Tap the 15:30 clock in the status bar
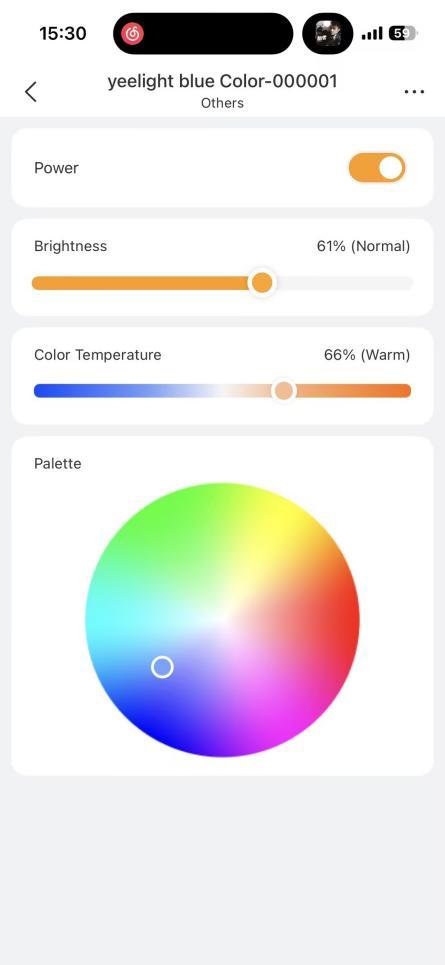The height and width of the screenshot is (965, 445). pyautogui.click(x=63, y=33)
